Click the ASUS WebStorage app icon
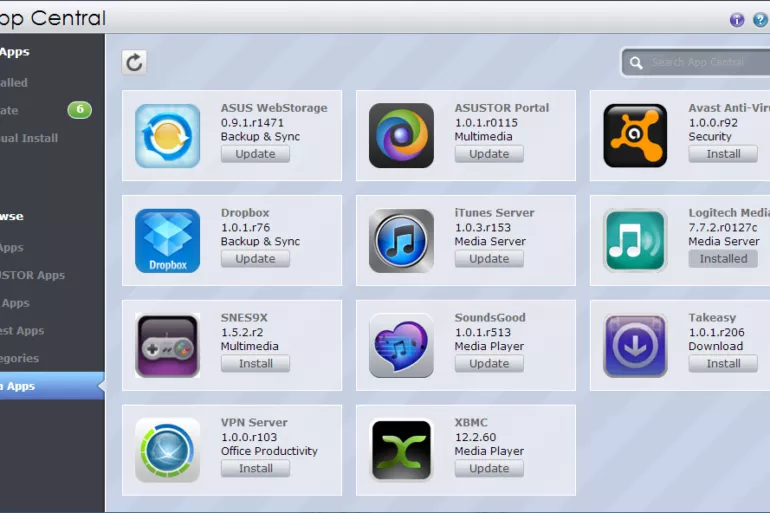770x513 pixels. click(167, 136)
